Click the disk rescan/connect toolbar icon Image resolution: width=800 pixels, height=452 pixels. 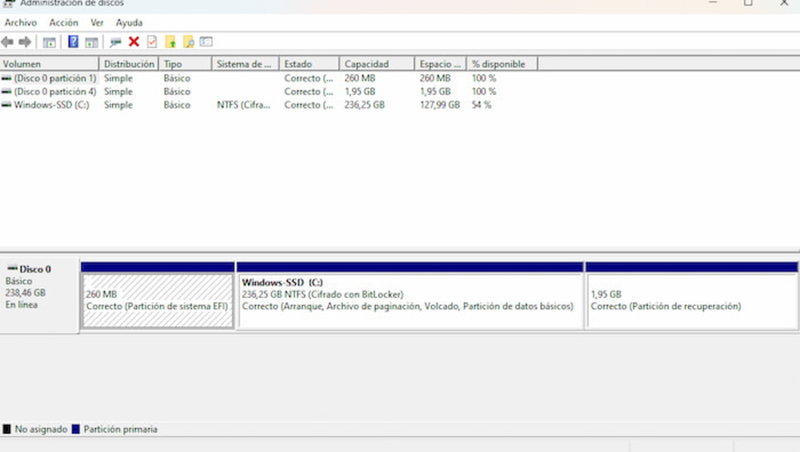point(116,42)
